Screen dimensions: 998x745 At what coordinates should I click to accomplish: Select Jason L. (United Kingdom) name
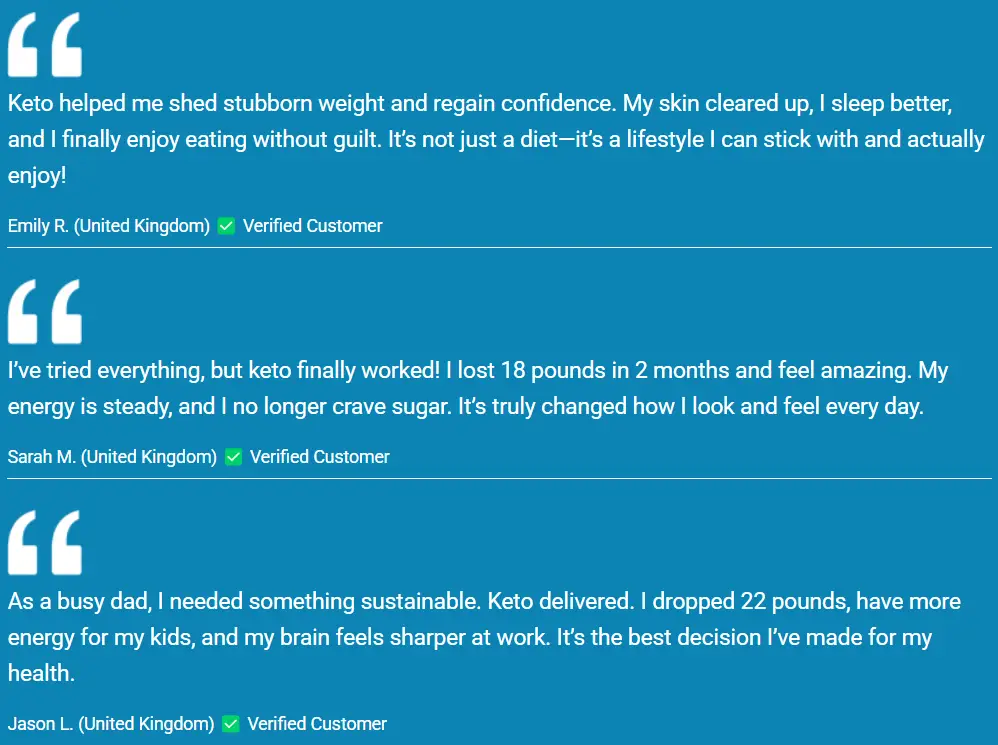[111, 724]
